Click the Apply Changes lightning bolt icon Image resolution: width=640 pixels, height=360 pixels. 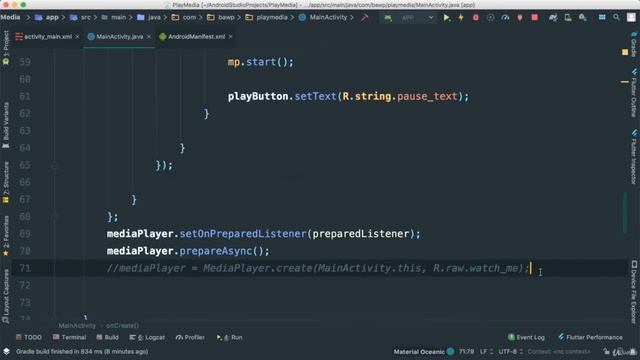[461, 18]
